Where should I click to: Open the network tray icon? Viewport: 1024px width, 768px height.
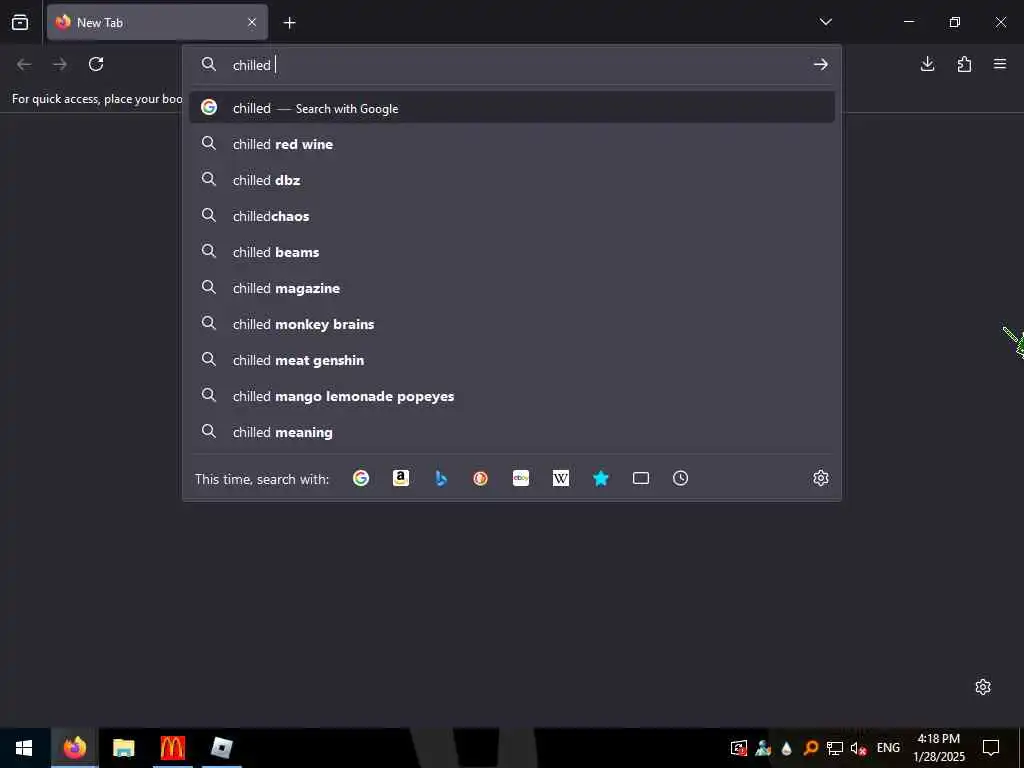(x=835, y=748)
